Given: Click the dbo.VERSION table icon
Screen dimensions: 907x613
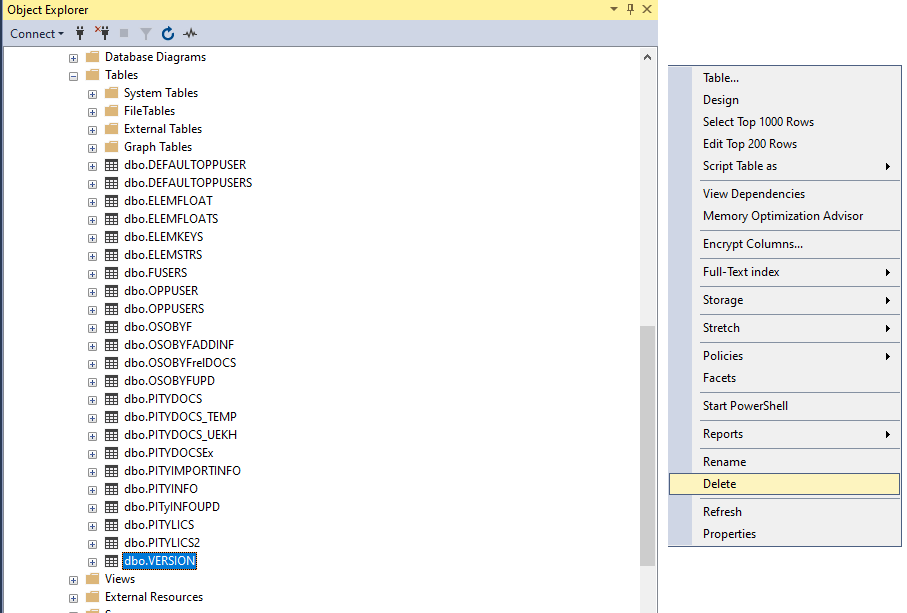Looking at the screenshot, I should [x=112, y=561].
